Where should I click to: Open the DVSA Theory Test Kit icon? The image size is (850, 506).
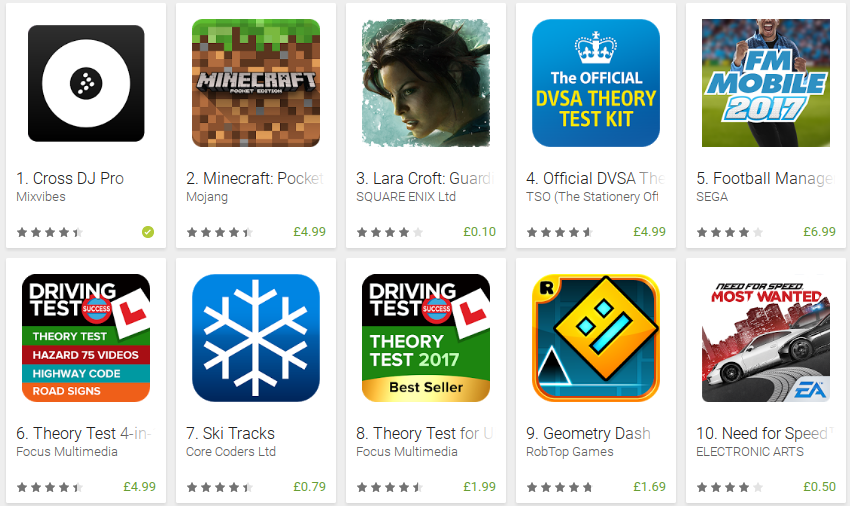tap(596, 83)
